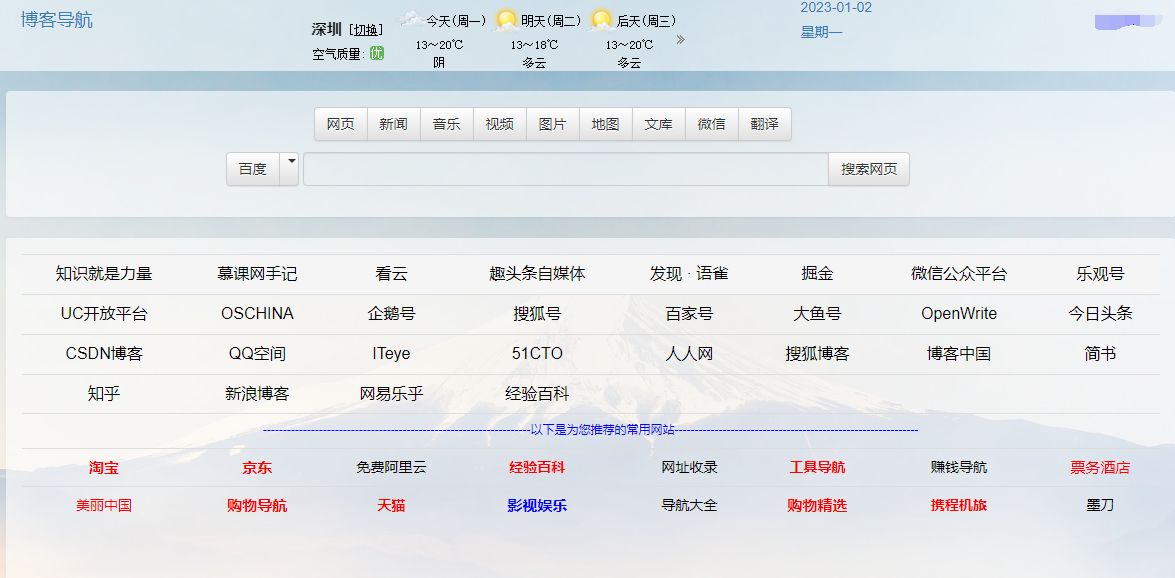Switch to the 音乐 search tab
Image resolution: width=1175 pixels, height=578 pixels.
point(447,124)
